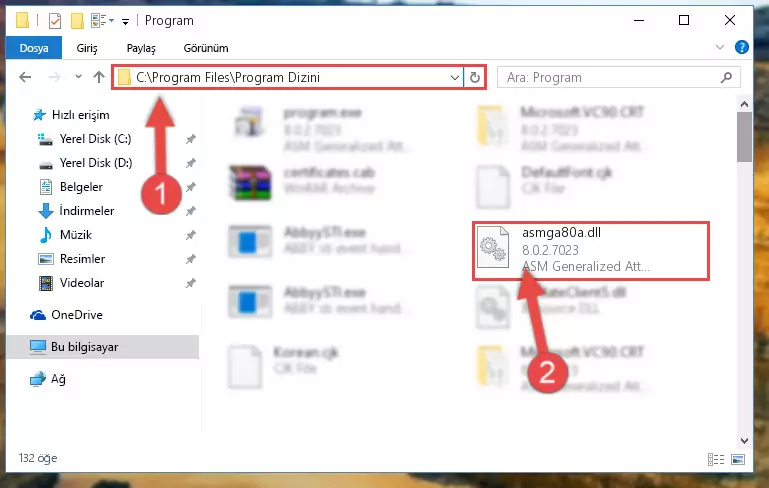Click the Ara: Program search box
Image resolution: width=769 pixels, height=488 pixels.
(x=619, y=77)
